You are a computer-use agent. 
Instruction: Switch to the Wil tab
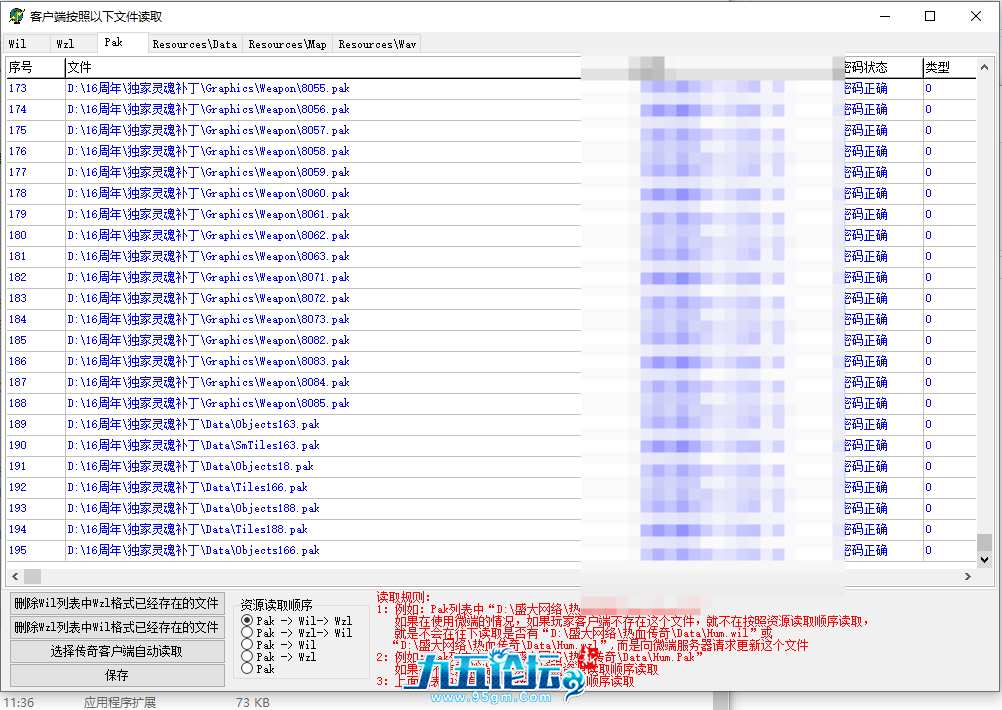pyautogui.click(x=26, y=44)
